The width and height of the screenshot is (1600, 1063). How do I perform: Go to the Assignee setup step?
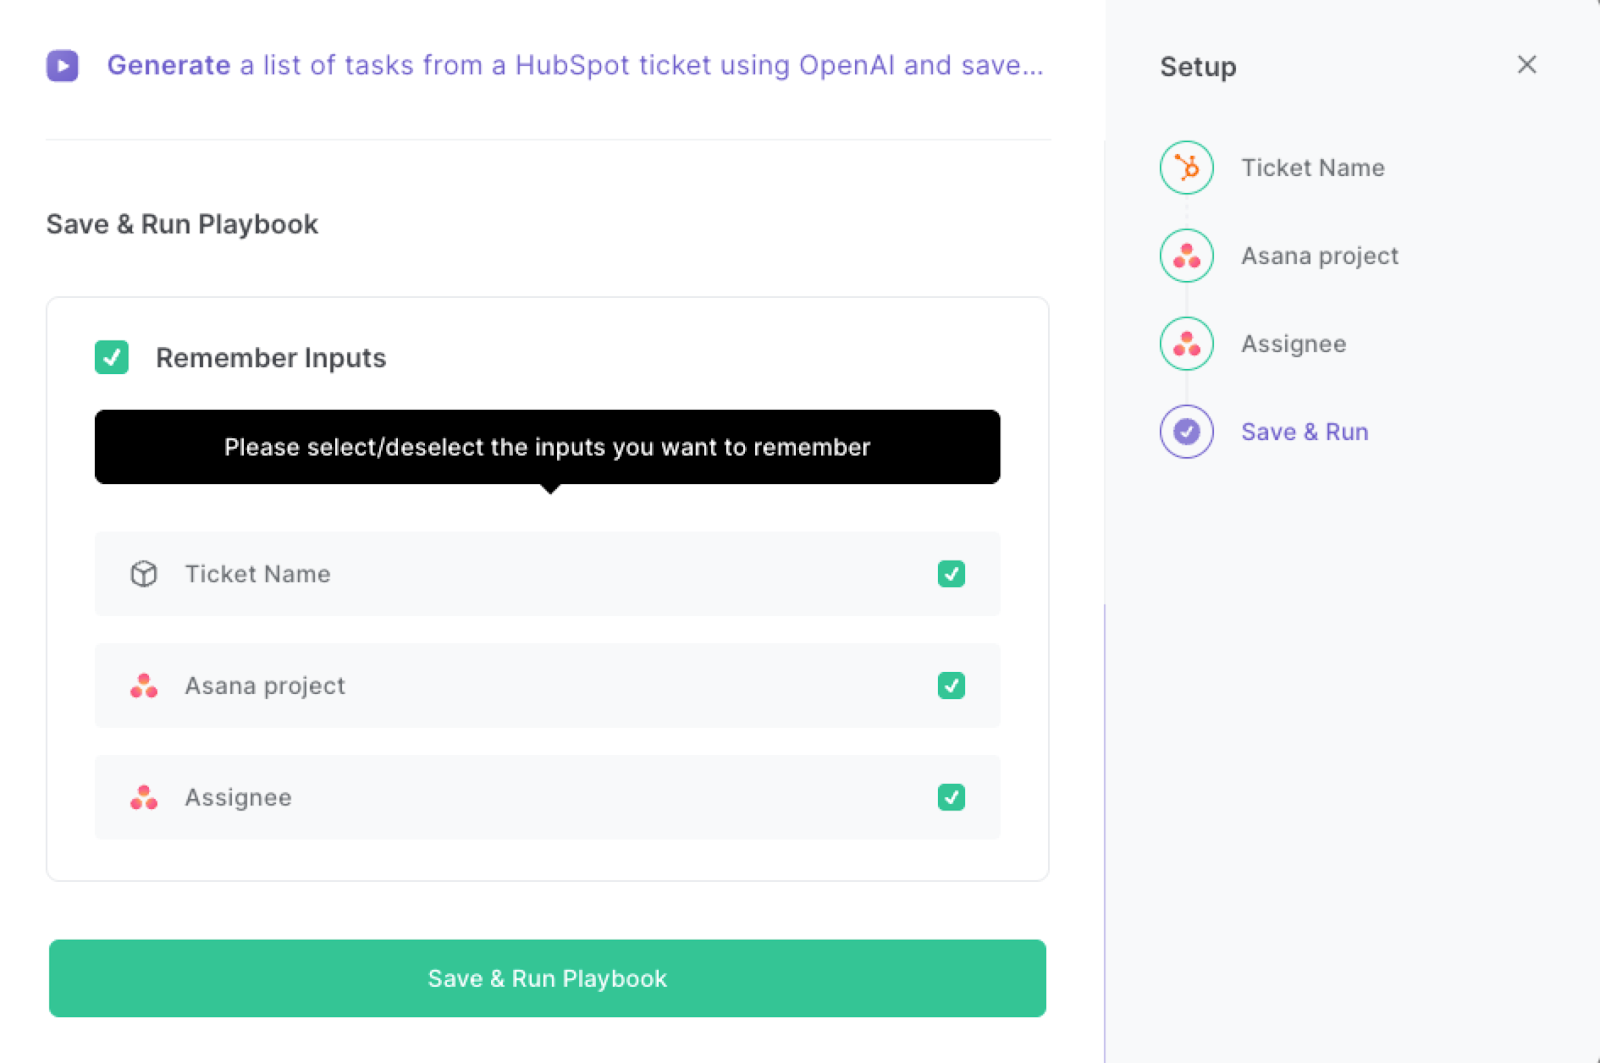coord(1293,343)
